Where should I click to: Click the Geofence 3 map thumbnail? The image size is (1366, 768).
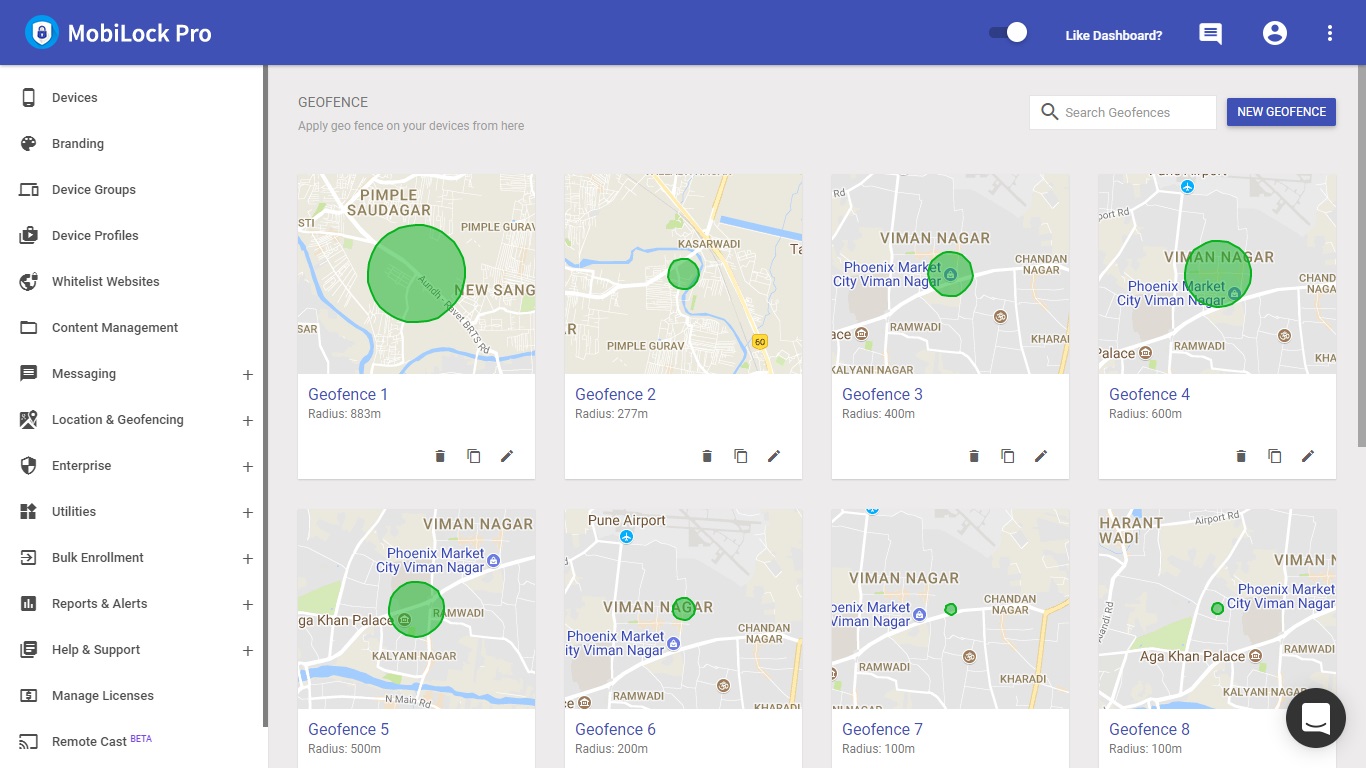[950, 274]
